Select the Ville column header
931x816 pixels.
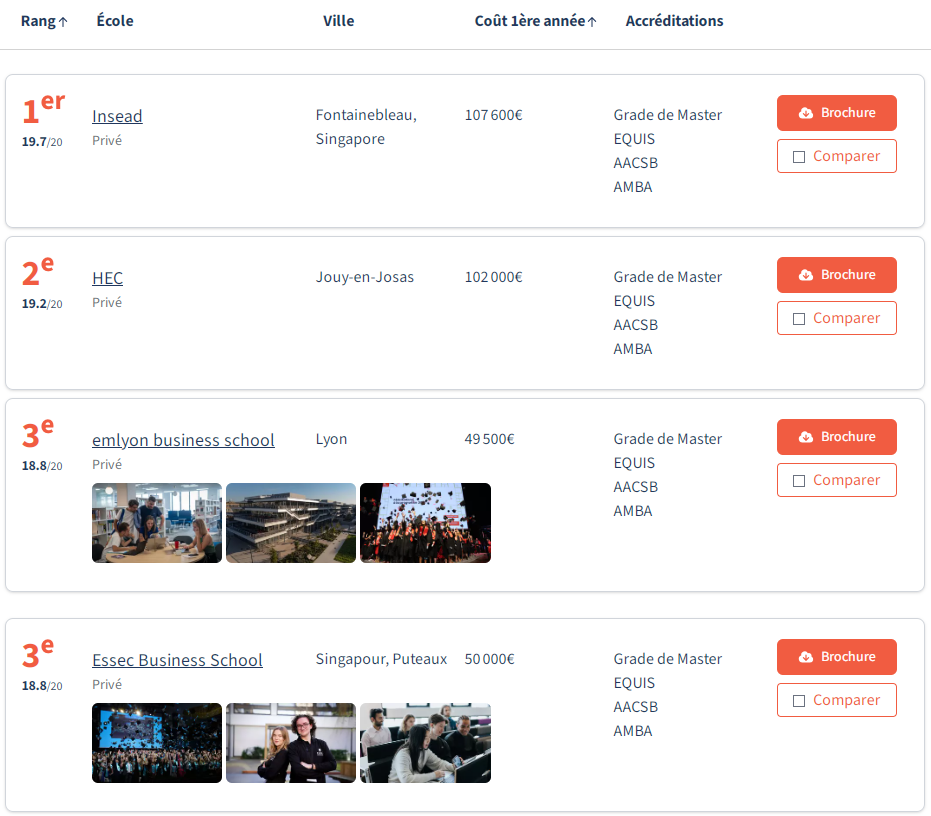tap(338, 21)
